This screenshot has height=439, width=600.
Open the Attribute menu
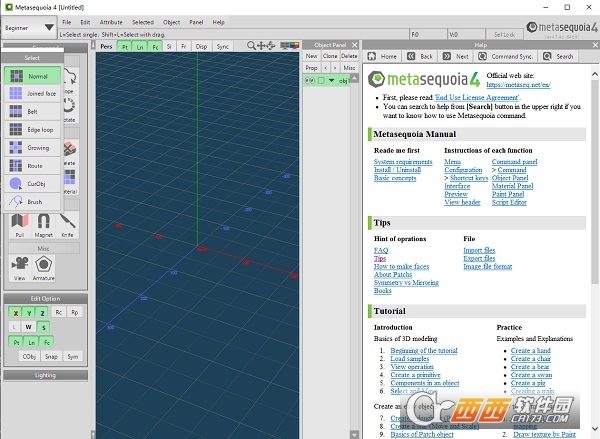111,22
